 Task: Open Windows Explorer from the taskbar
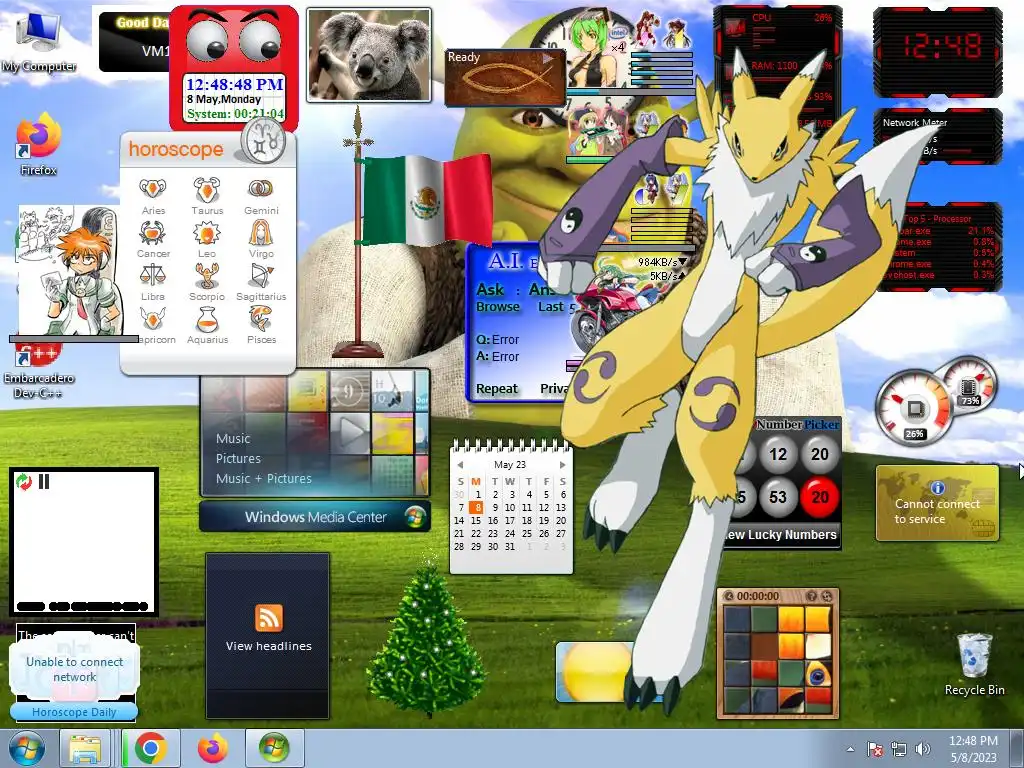(x=86, y=748)
